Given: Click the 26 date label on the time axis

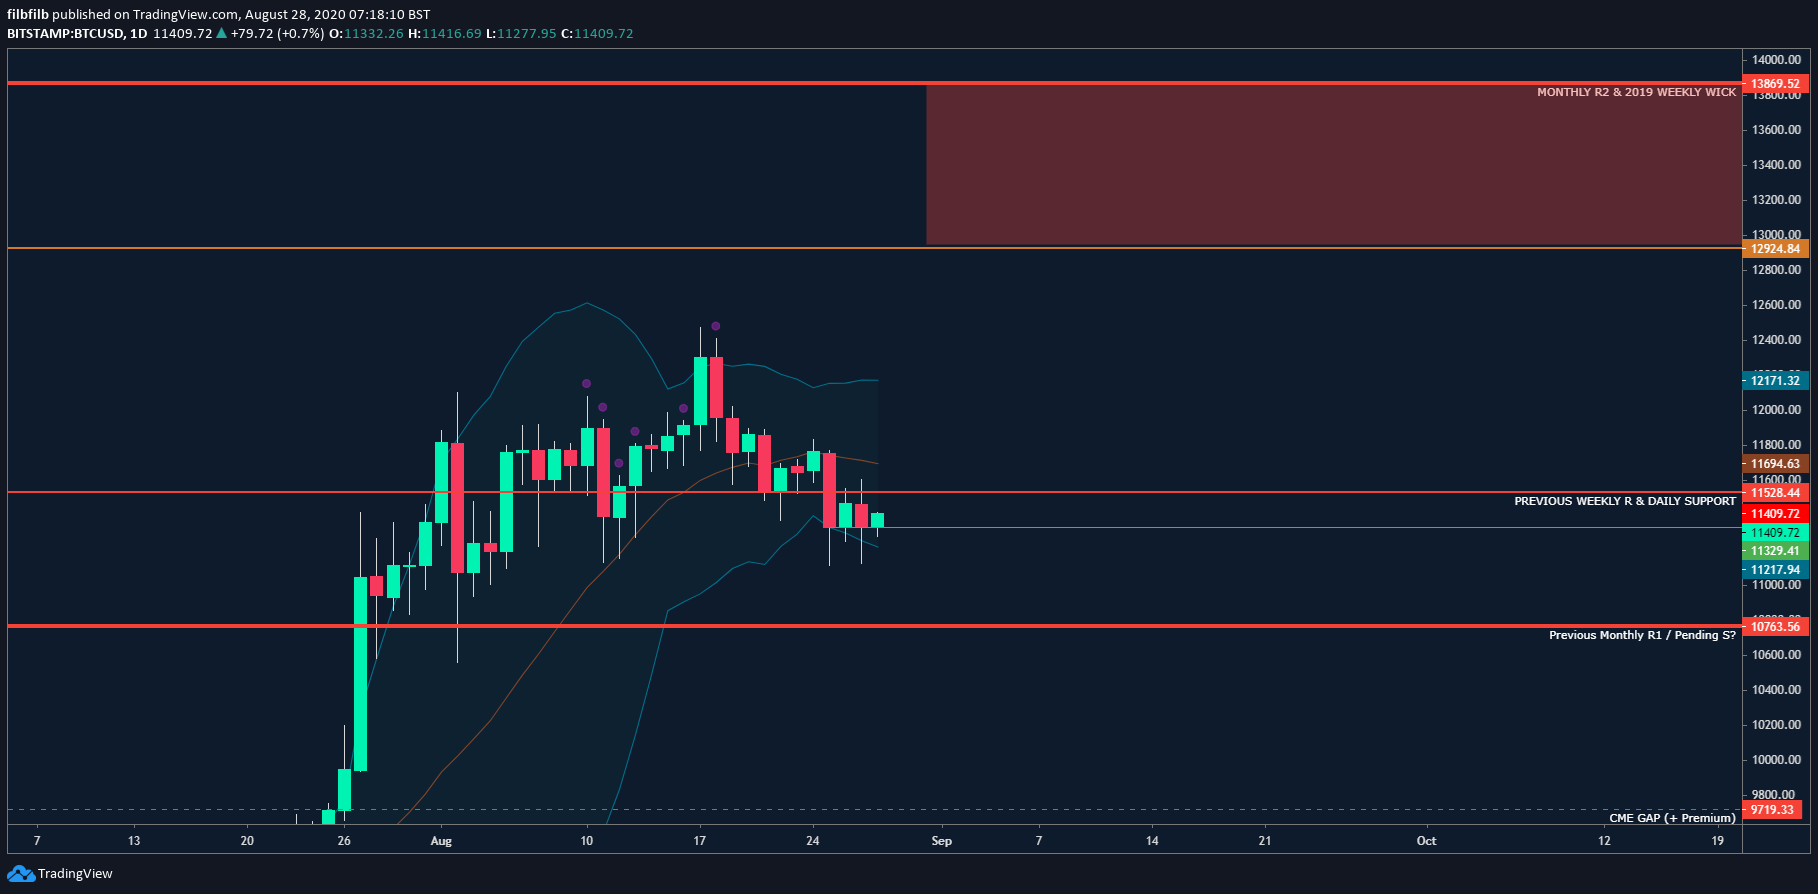Looking at the screenshot, I should 344,841.
